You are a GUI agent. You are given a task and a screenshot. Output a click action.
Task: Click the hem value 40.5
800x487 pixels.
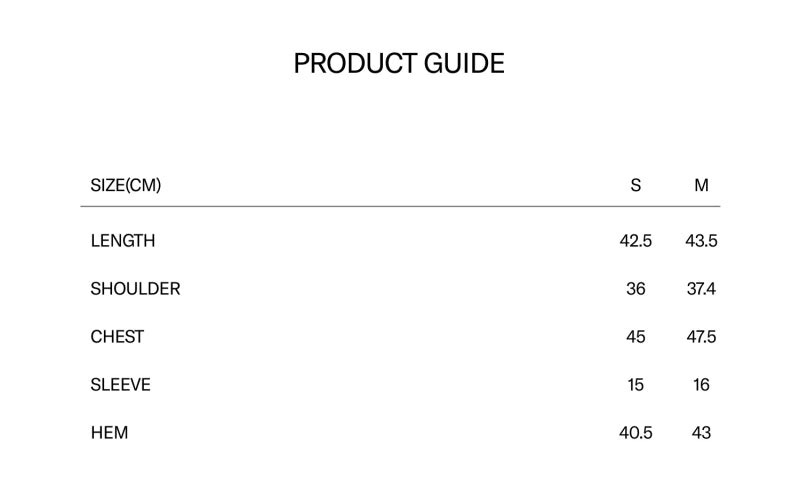tap(636, 432)
